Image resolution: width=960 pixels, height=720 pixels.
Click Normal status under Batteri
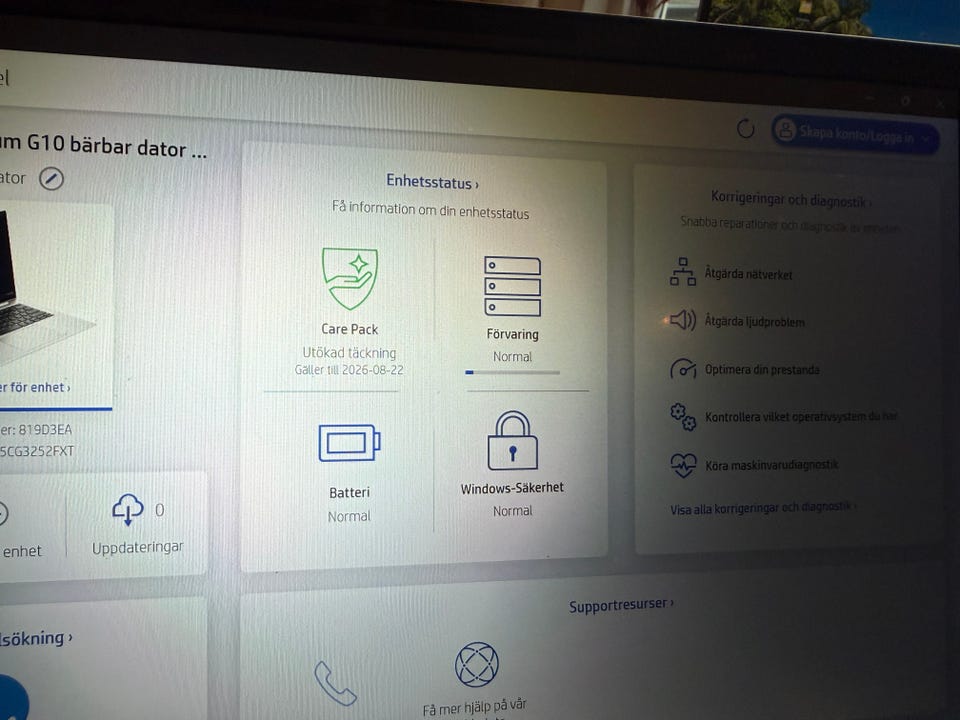349,516
